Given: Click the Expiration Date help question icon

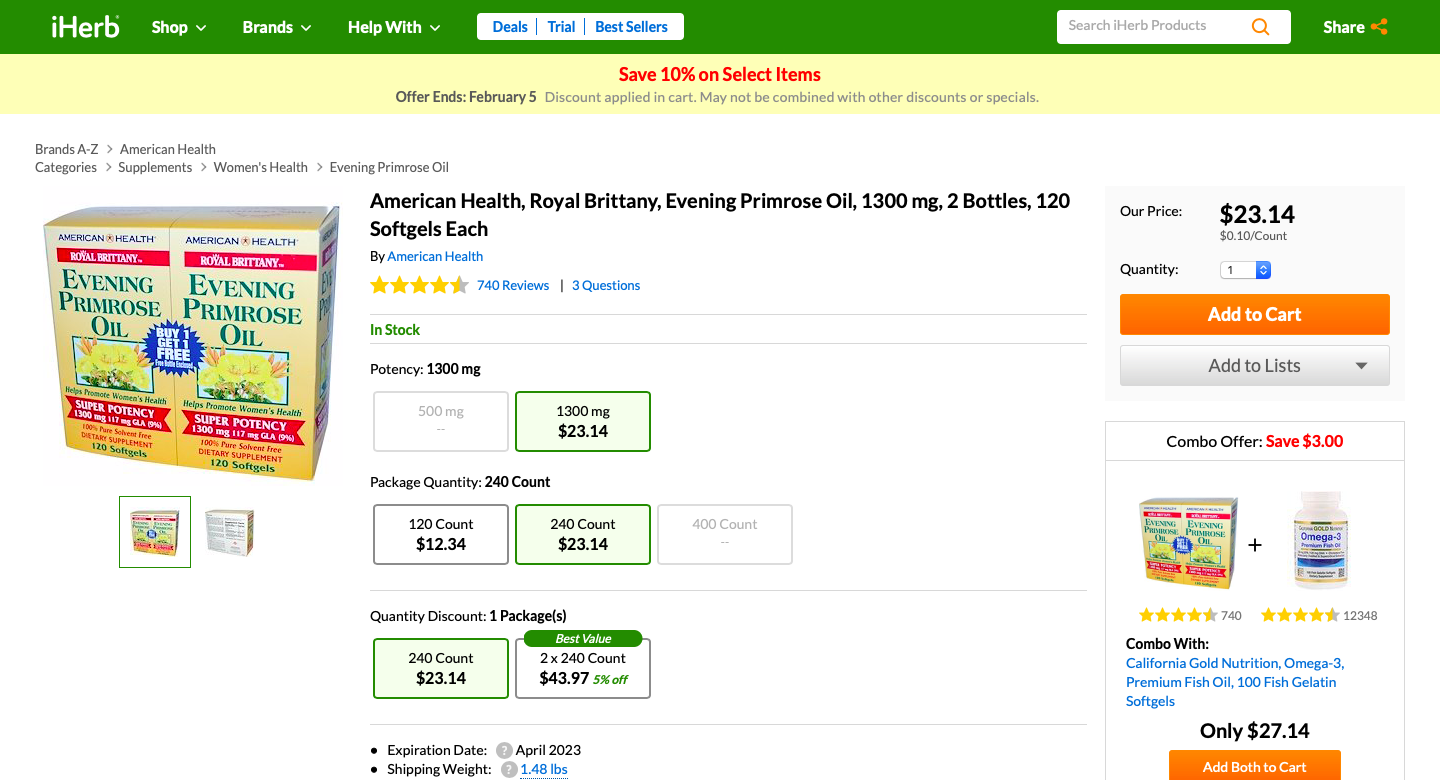Looking at the screenshot, I should coord(504,750).
